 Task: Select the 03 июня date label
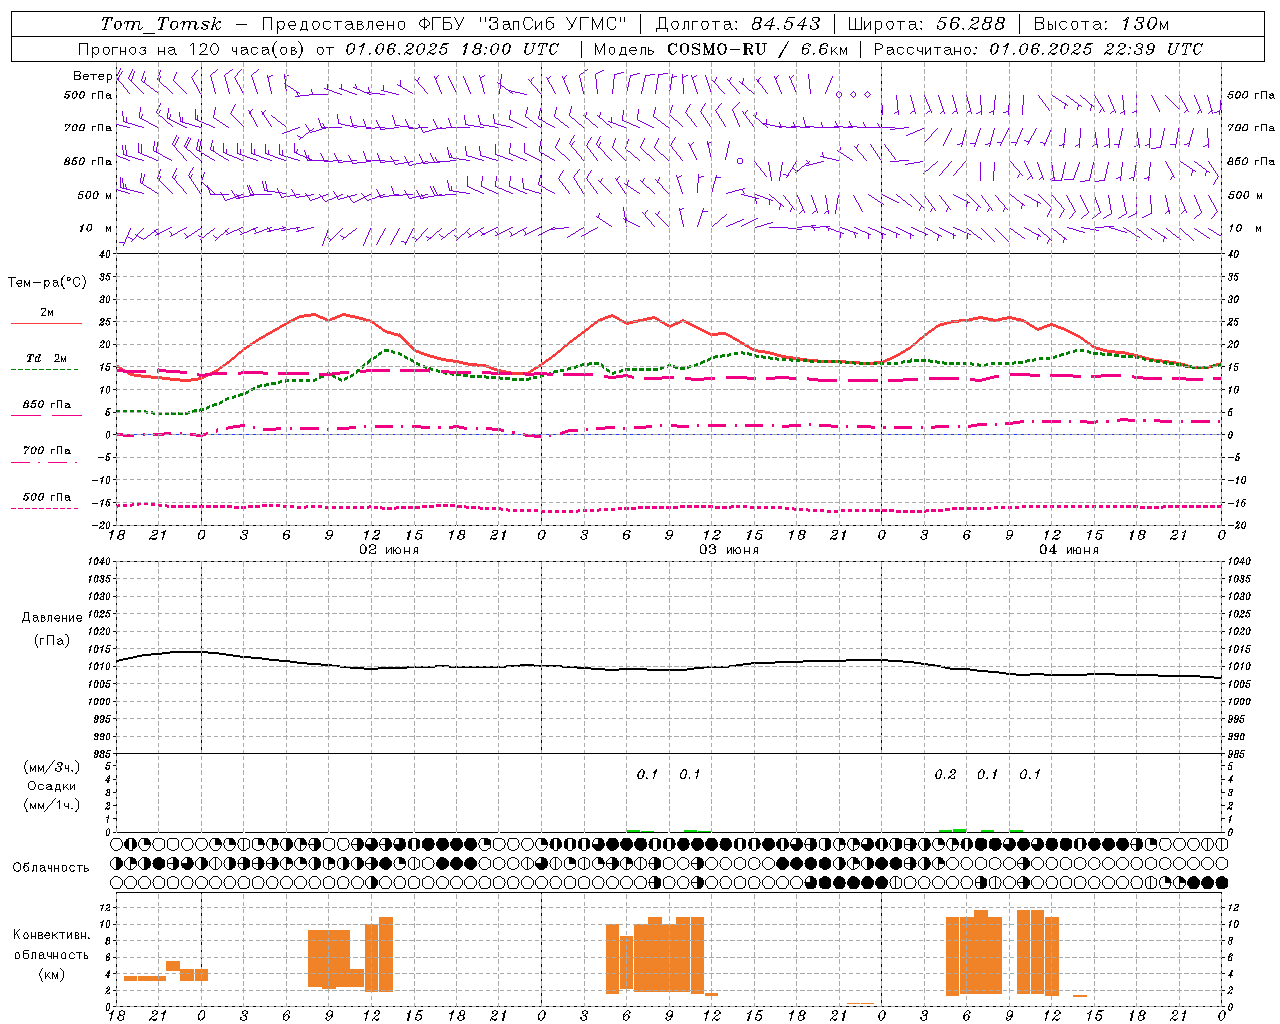click(x=729, y=550)
